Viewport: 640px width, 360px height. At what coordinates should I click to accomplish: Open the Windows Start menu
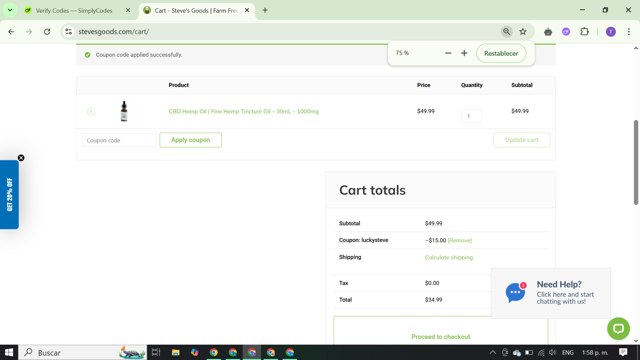pos(9,352)
